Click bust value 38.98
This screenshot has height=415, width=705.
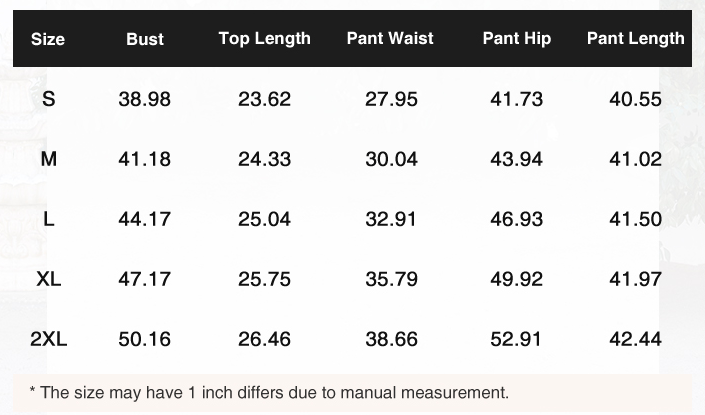tap(145, 99)
